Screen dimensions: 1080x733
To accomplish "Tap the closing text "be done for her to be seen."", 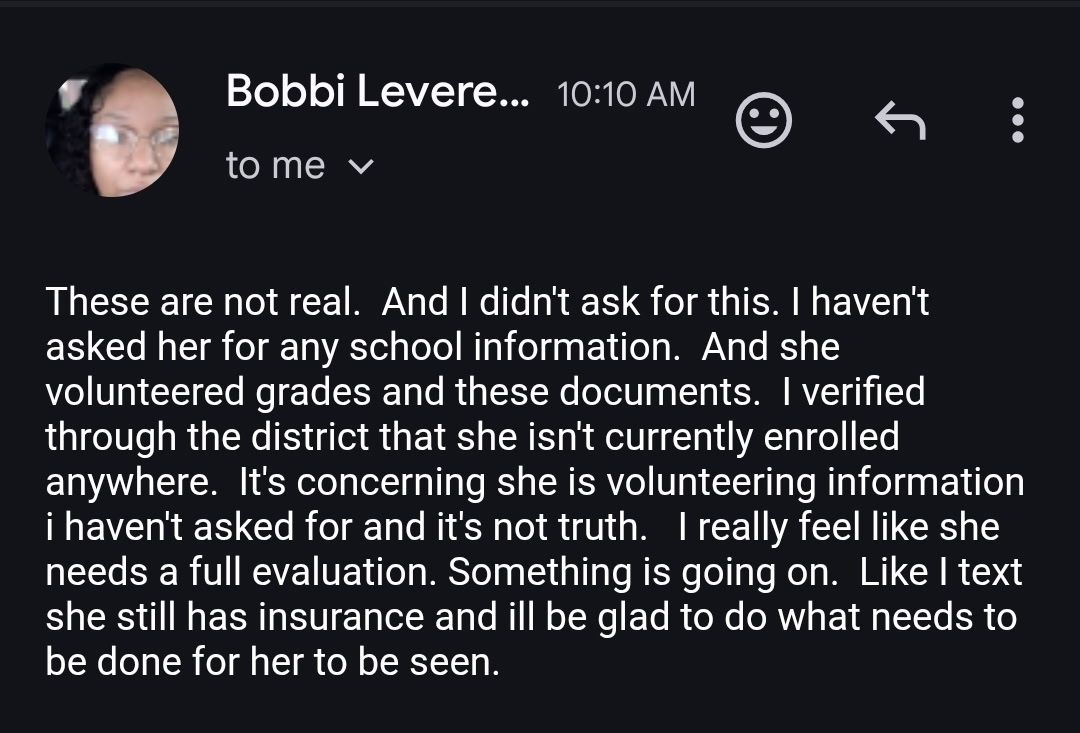I will coord(272,662).
